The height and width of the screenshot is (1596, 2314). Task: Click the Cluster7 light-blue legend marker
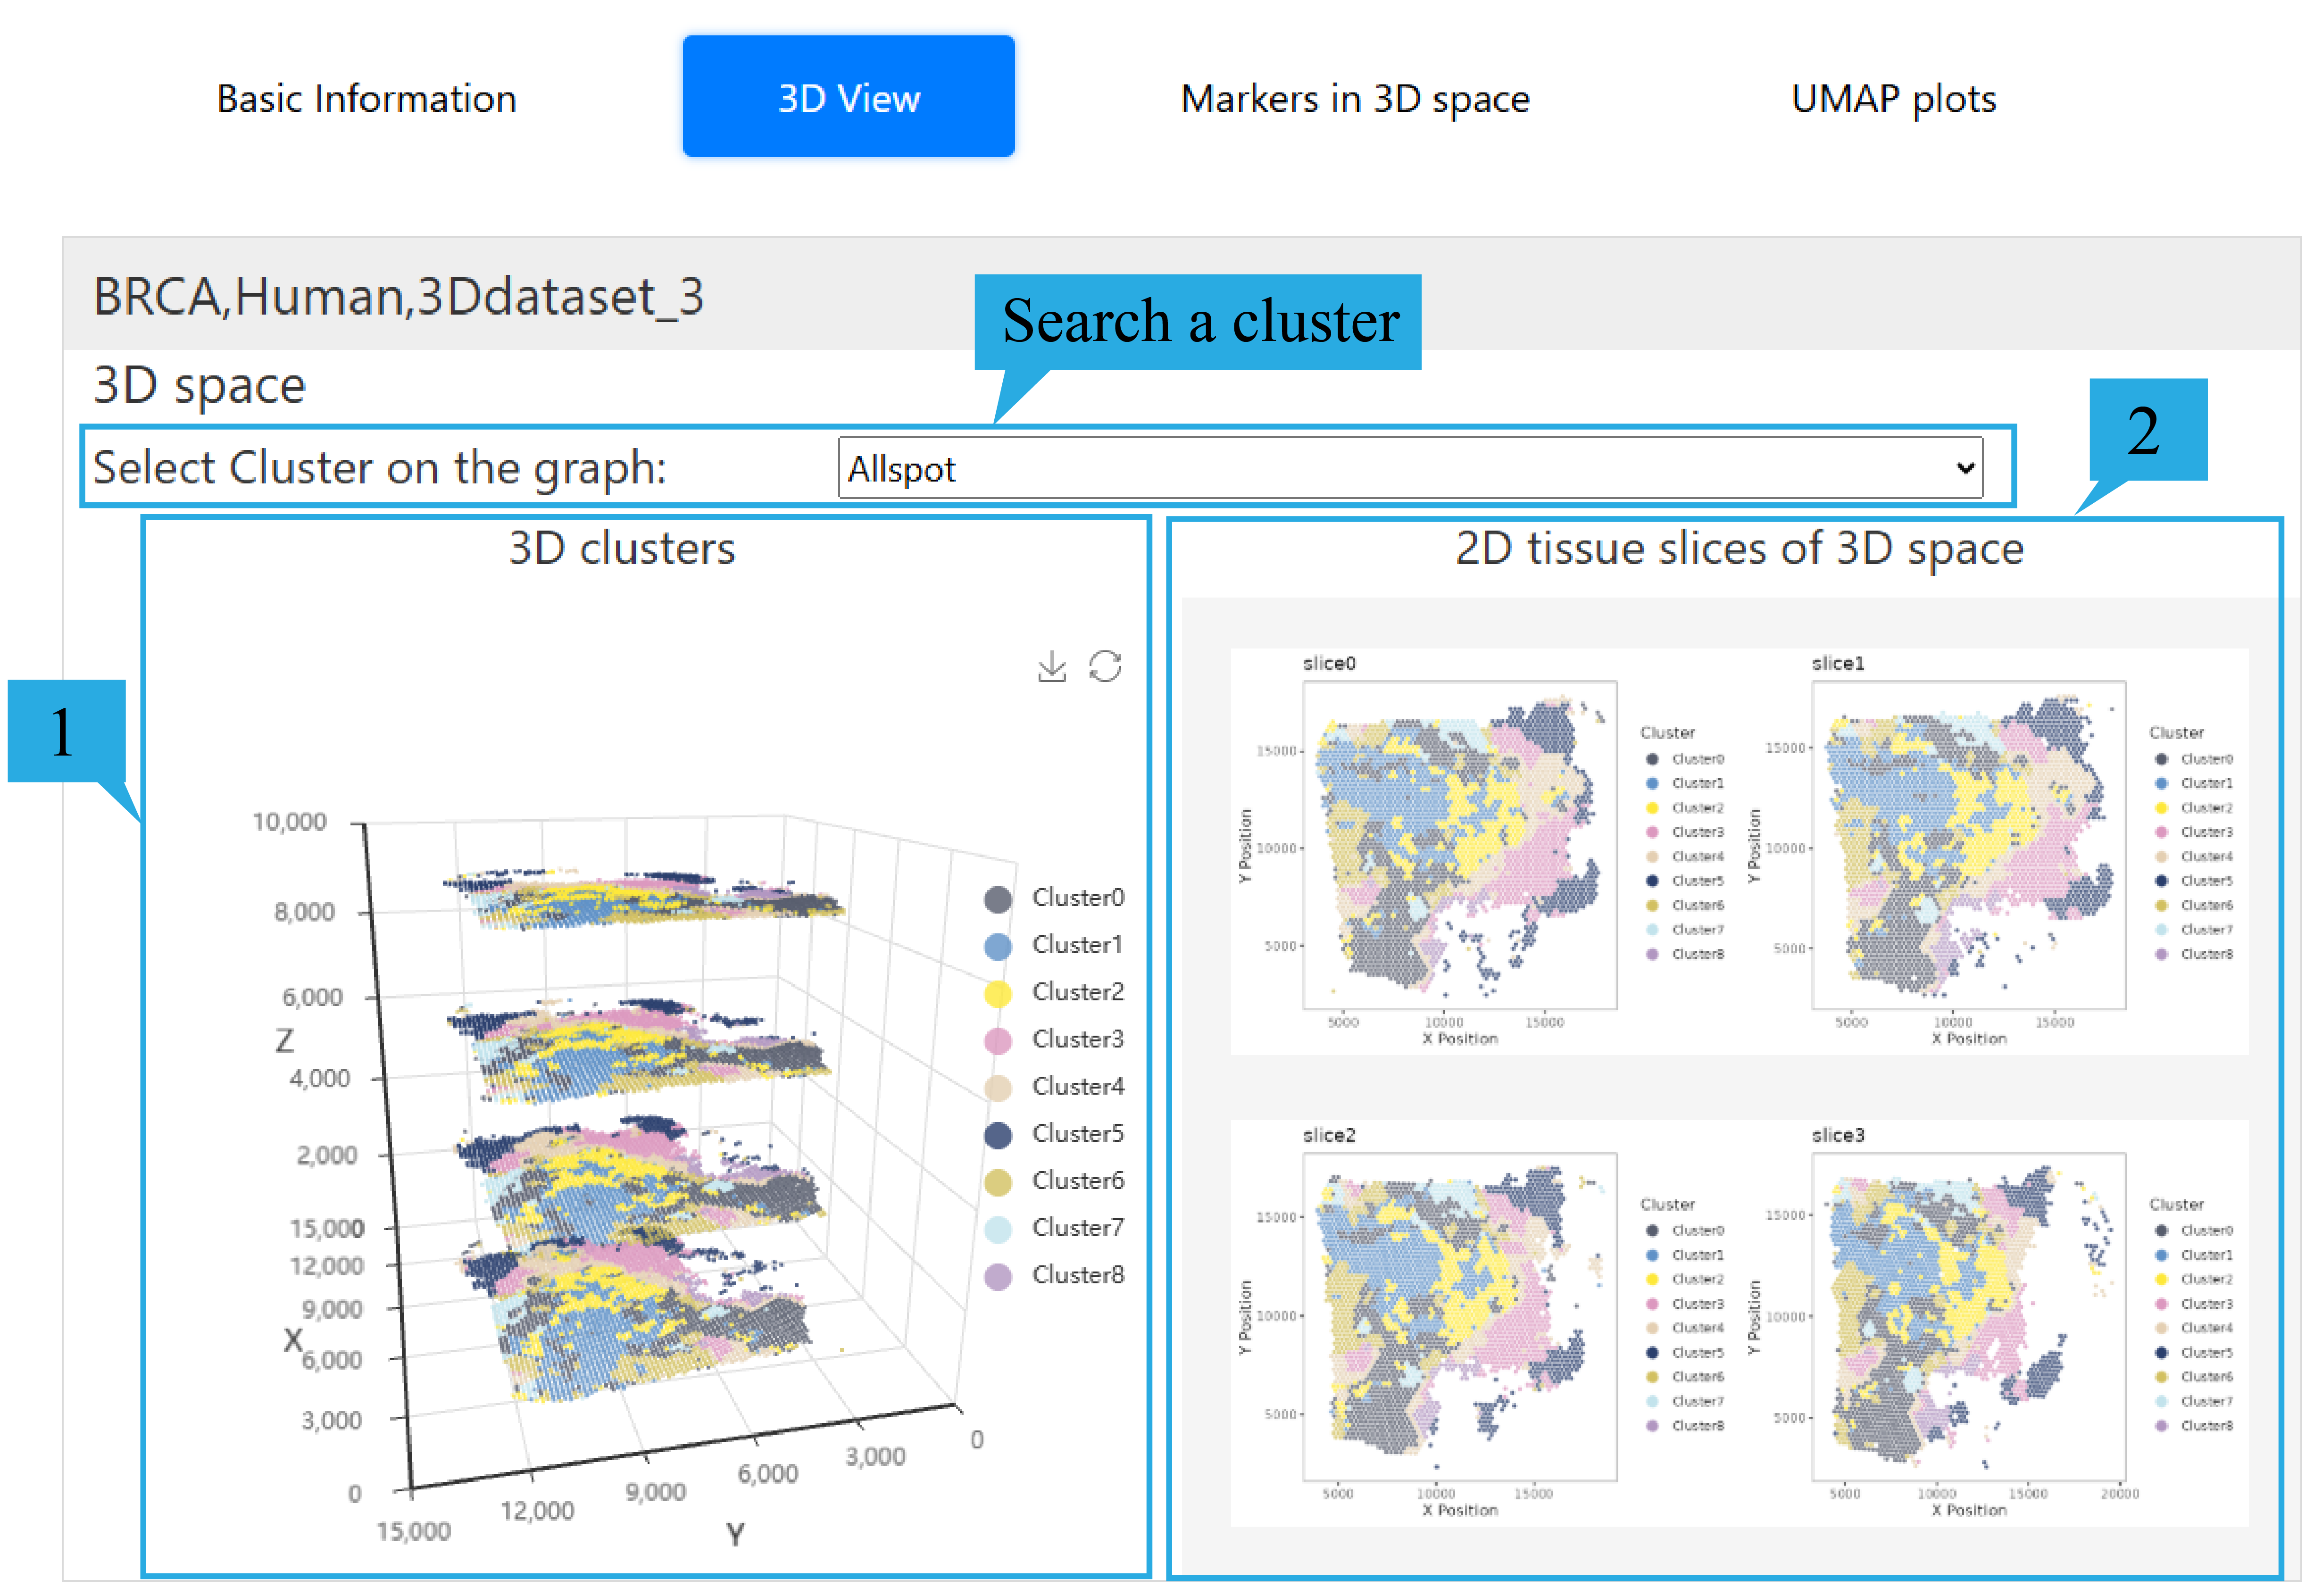pyautogui.click(x=997, y=1229)
